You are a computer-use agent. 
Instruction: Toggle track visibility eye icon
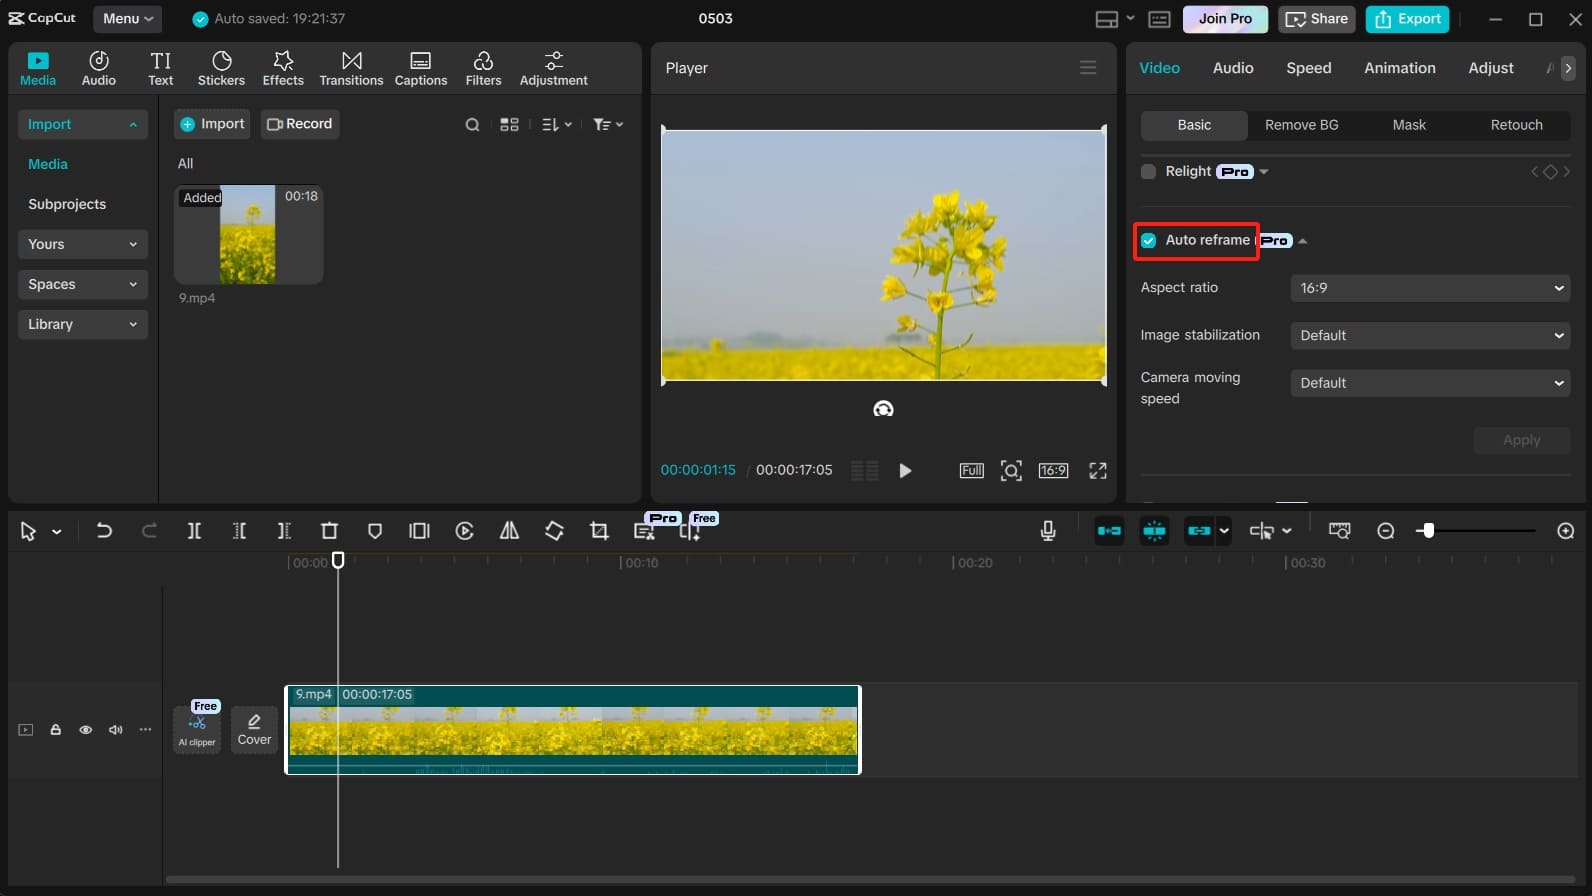pos(86,730)
